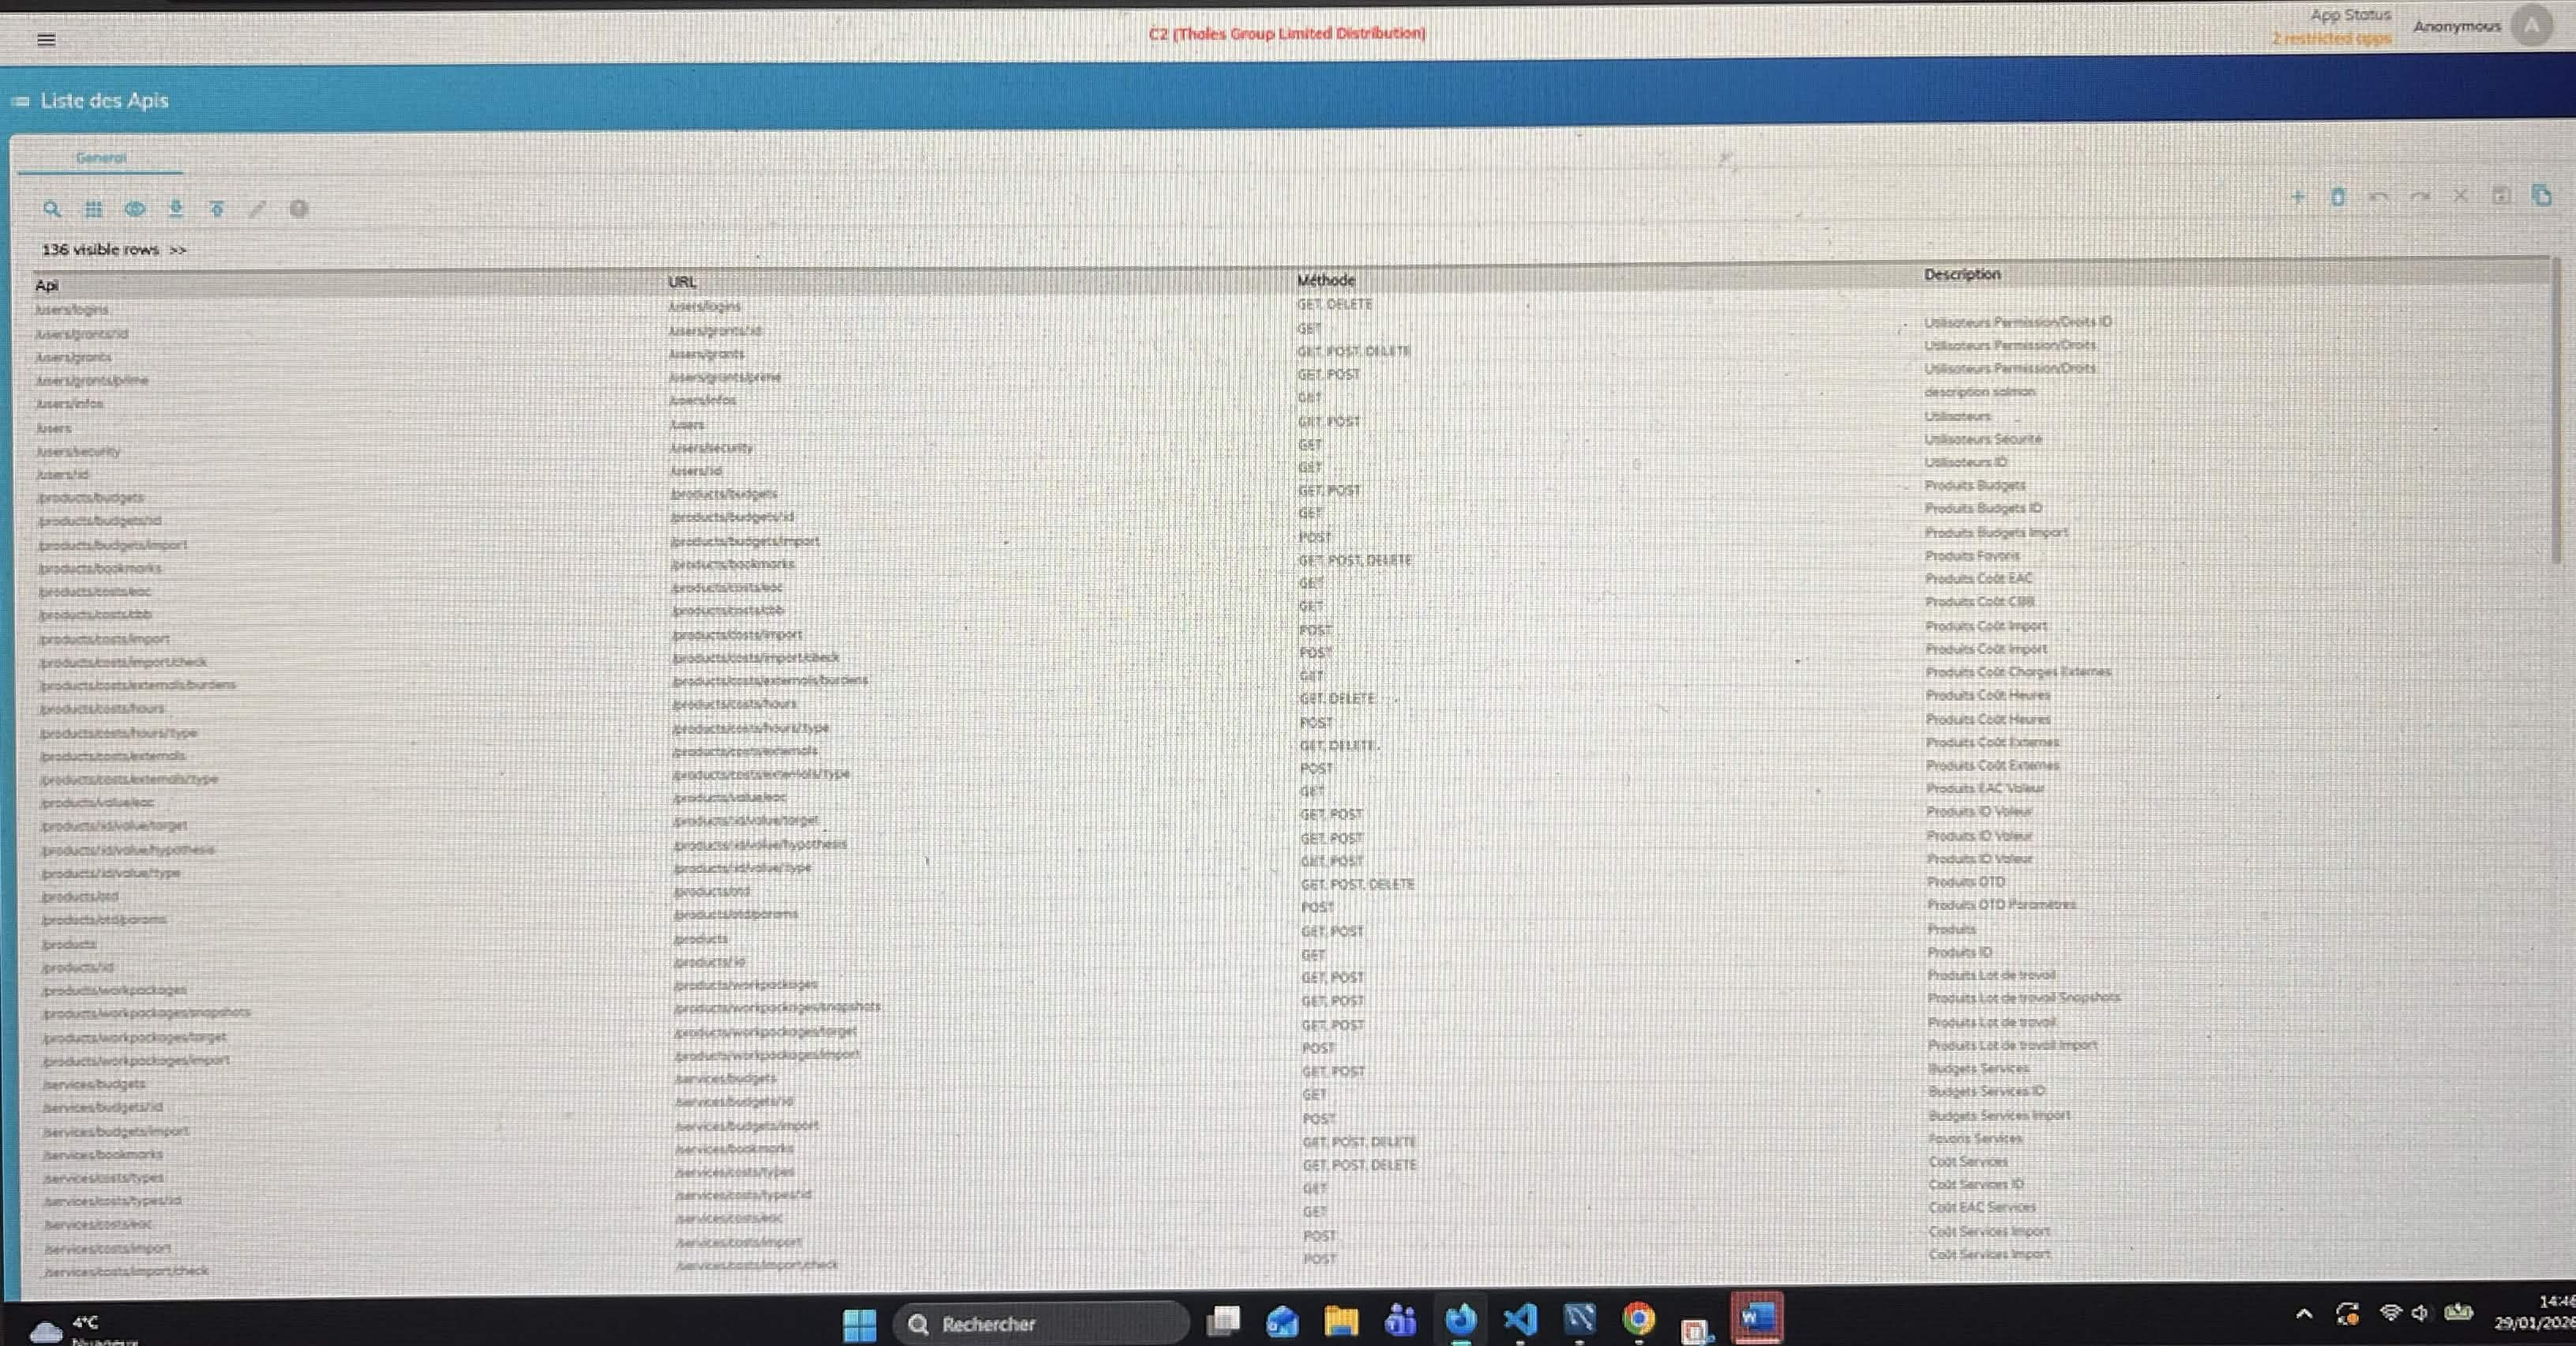This screenshot has height=1346, width=2576.
Task: Open the Anonymous user avatar menu
Action: coord(2531,26)
